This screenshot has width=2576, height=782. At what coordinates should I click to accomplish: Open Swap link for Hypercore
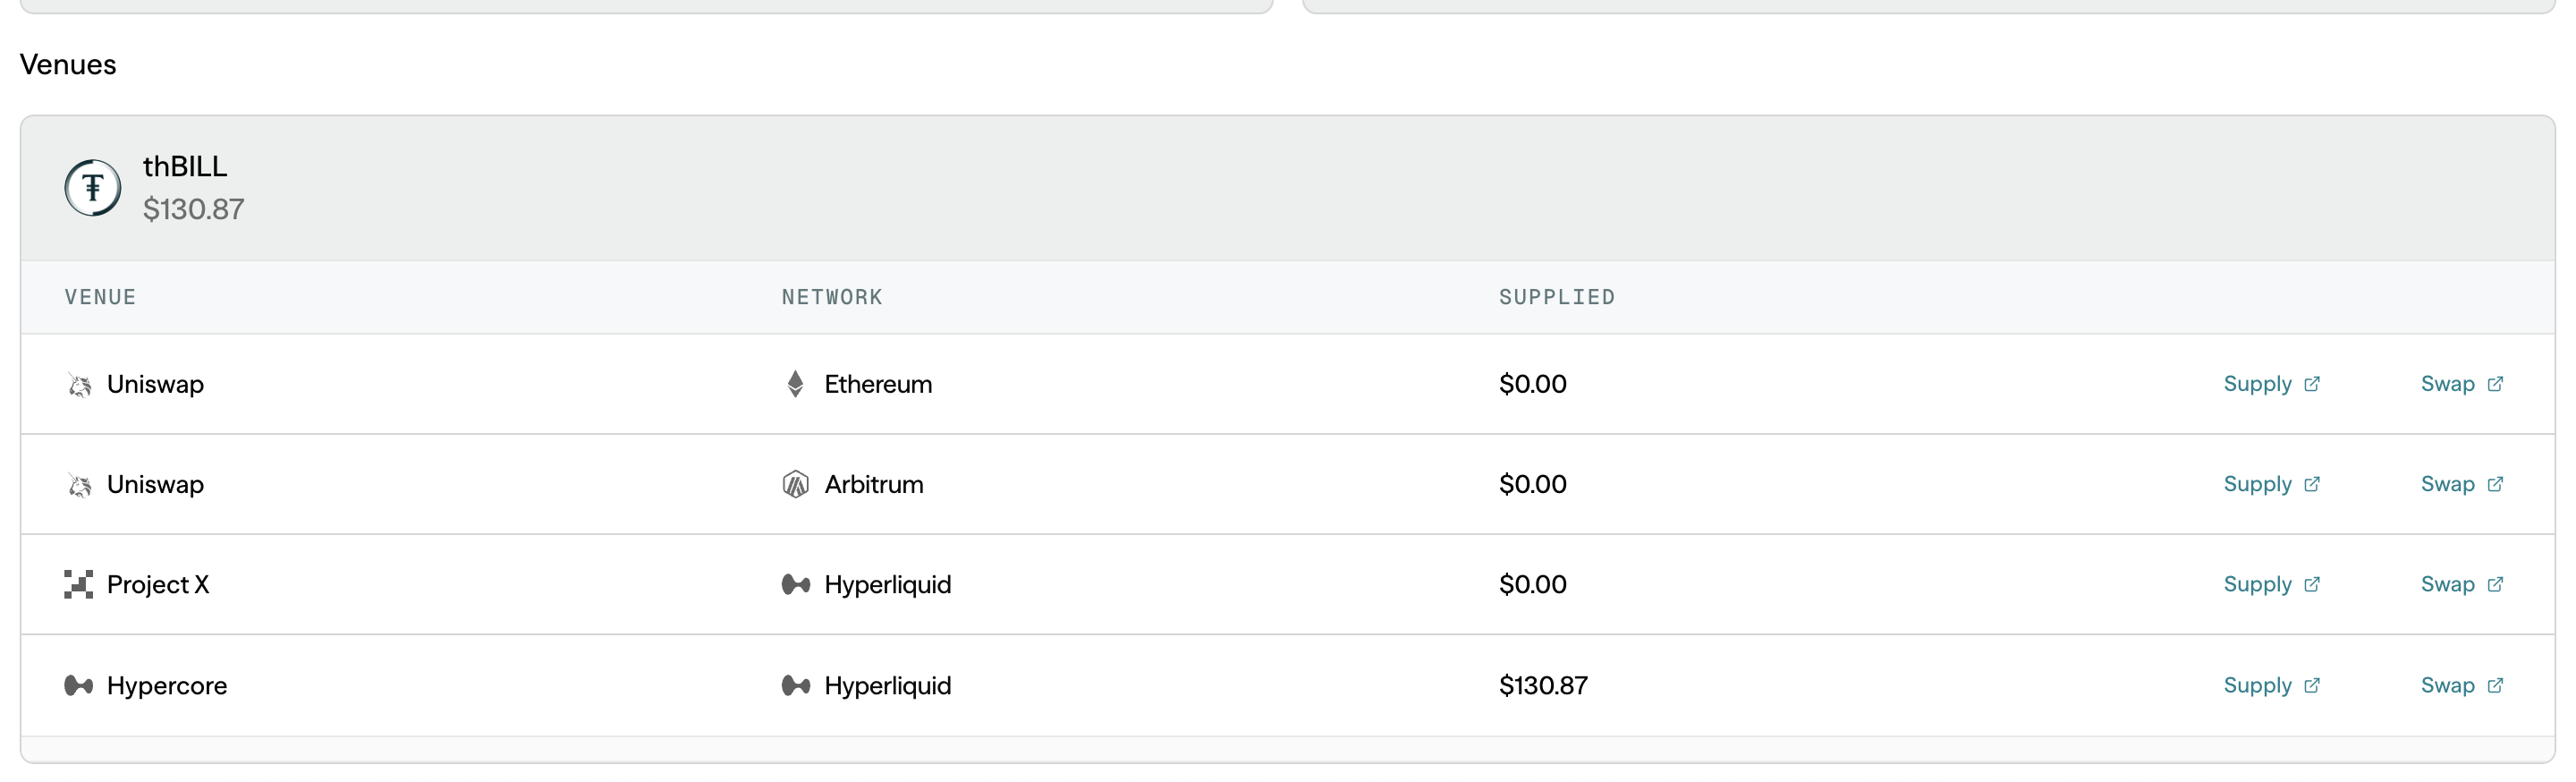(x=2460, y=685)
